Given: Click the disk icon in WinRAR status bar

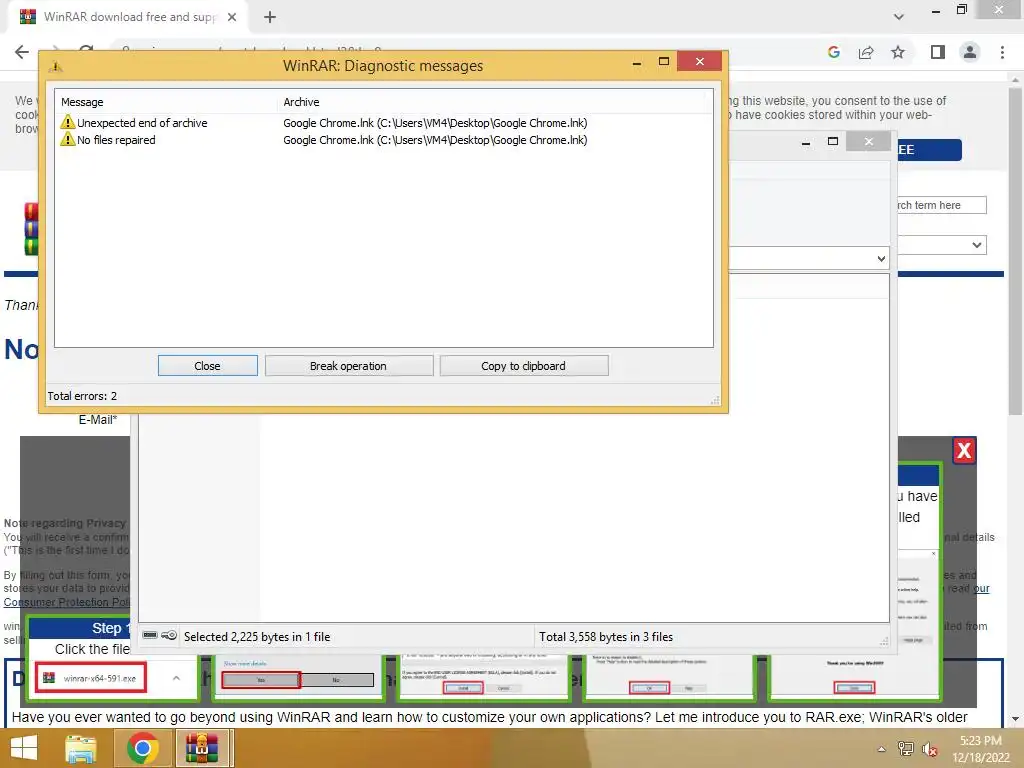Looking at the screenshot, I should (150, 635).
